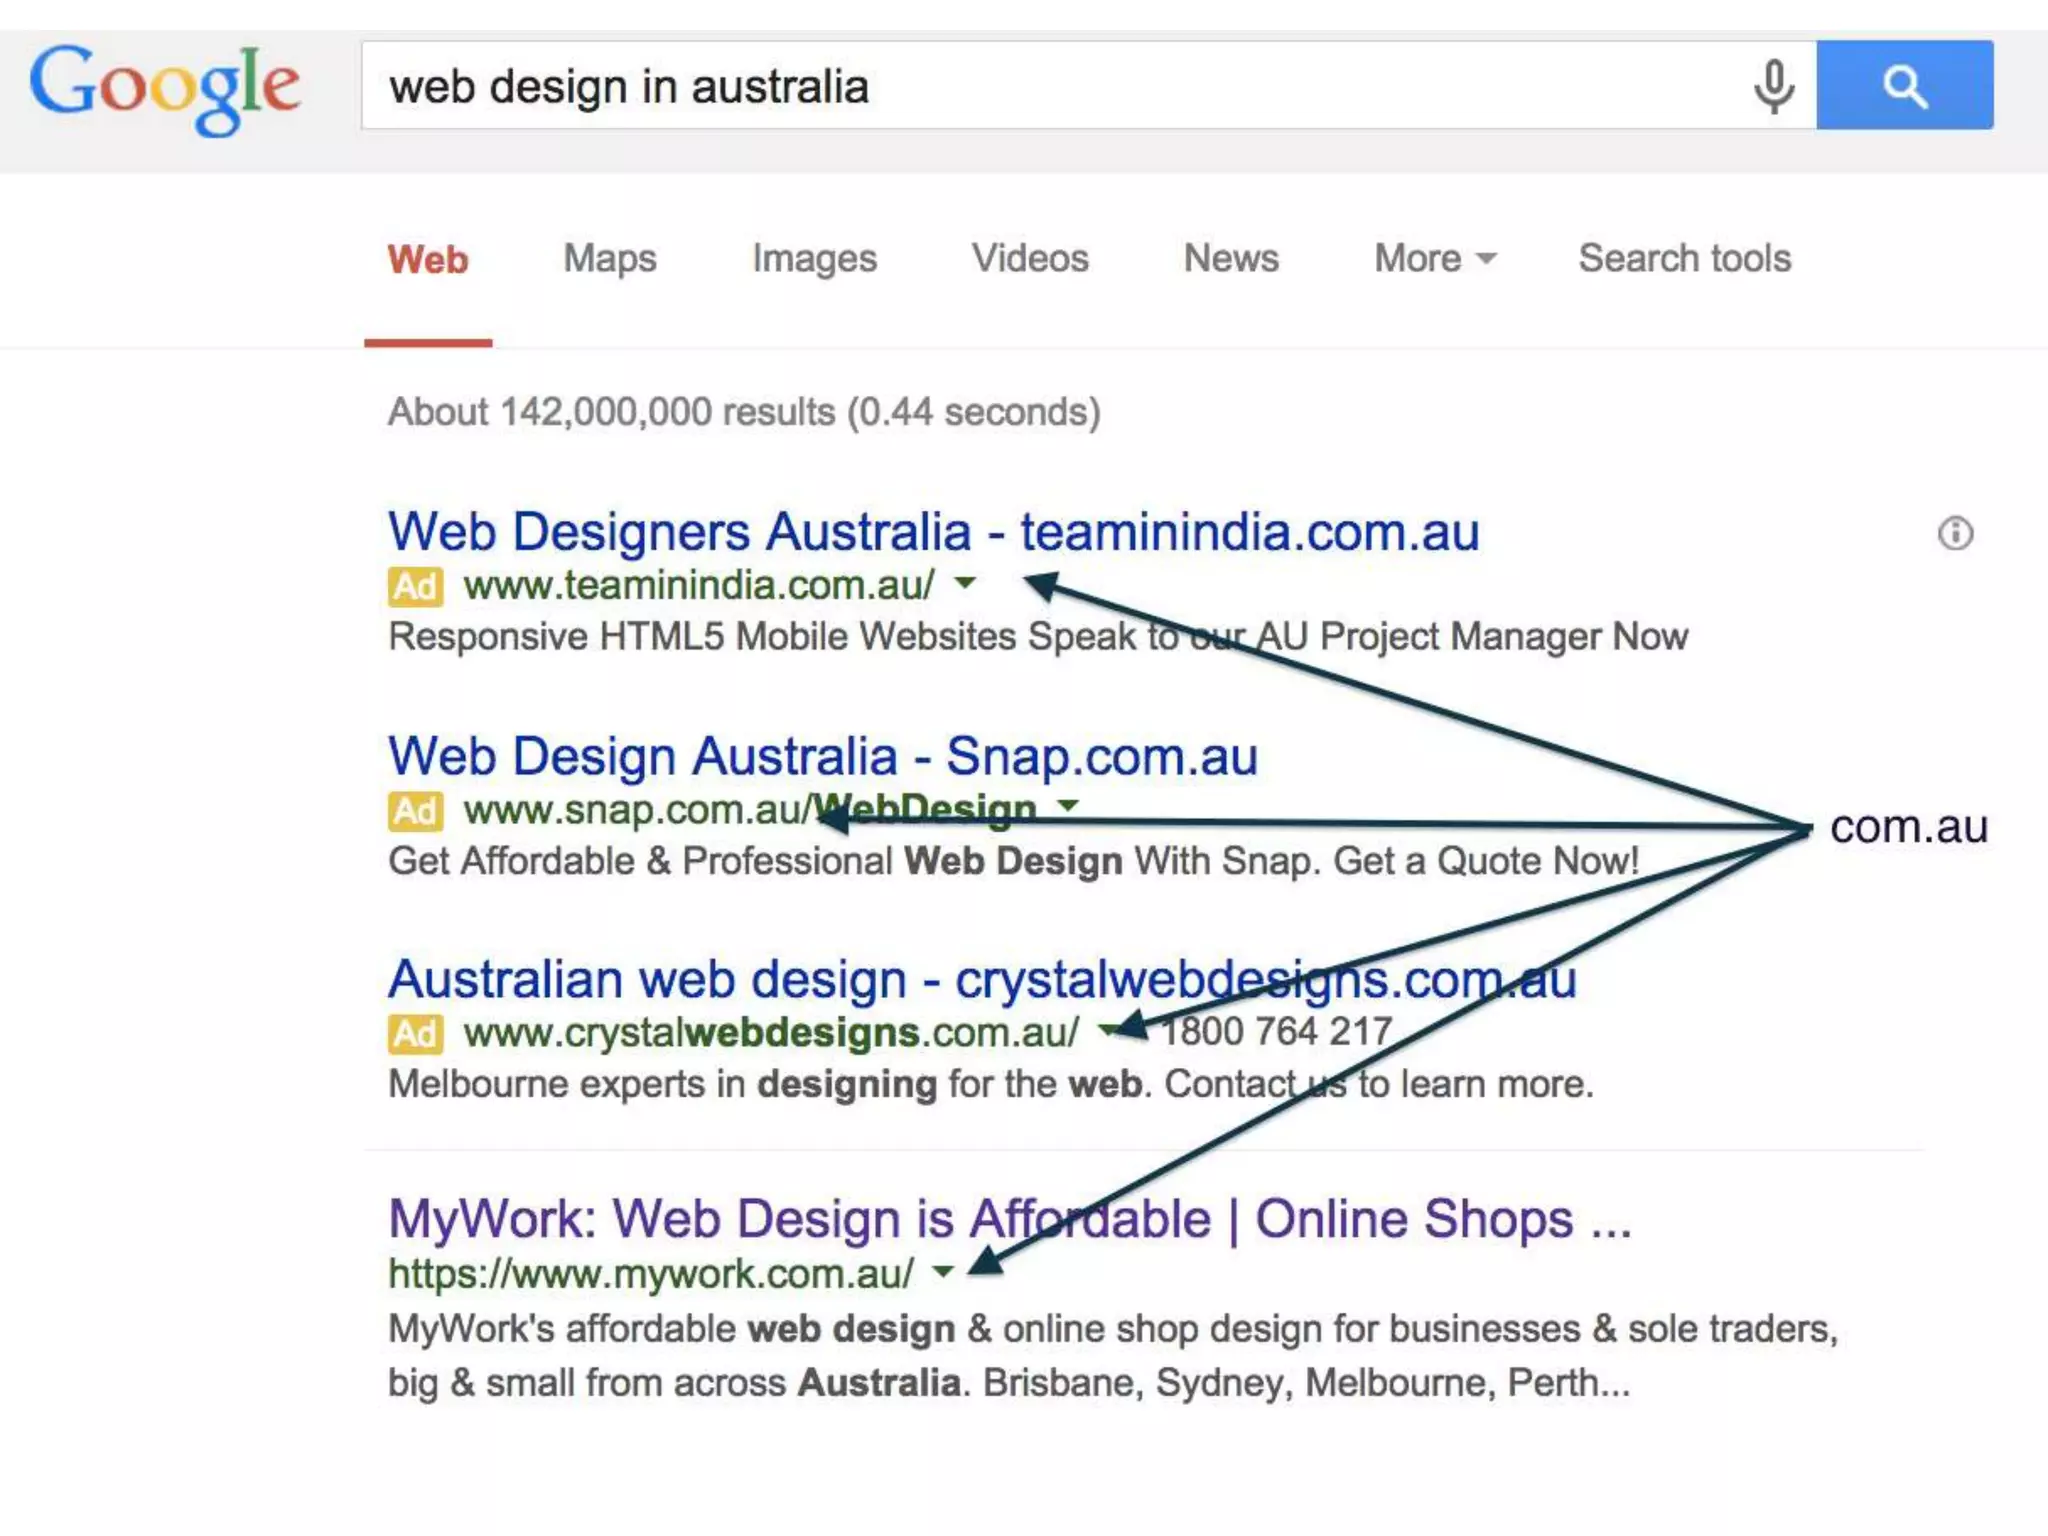Open dropdown arrow next to snap.com.au/WebDesign URL
2048x1536 pixels.
pos(1068,804)
